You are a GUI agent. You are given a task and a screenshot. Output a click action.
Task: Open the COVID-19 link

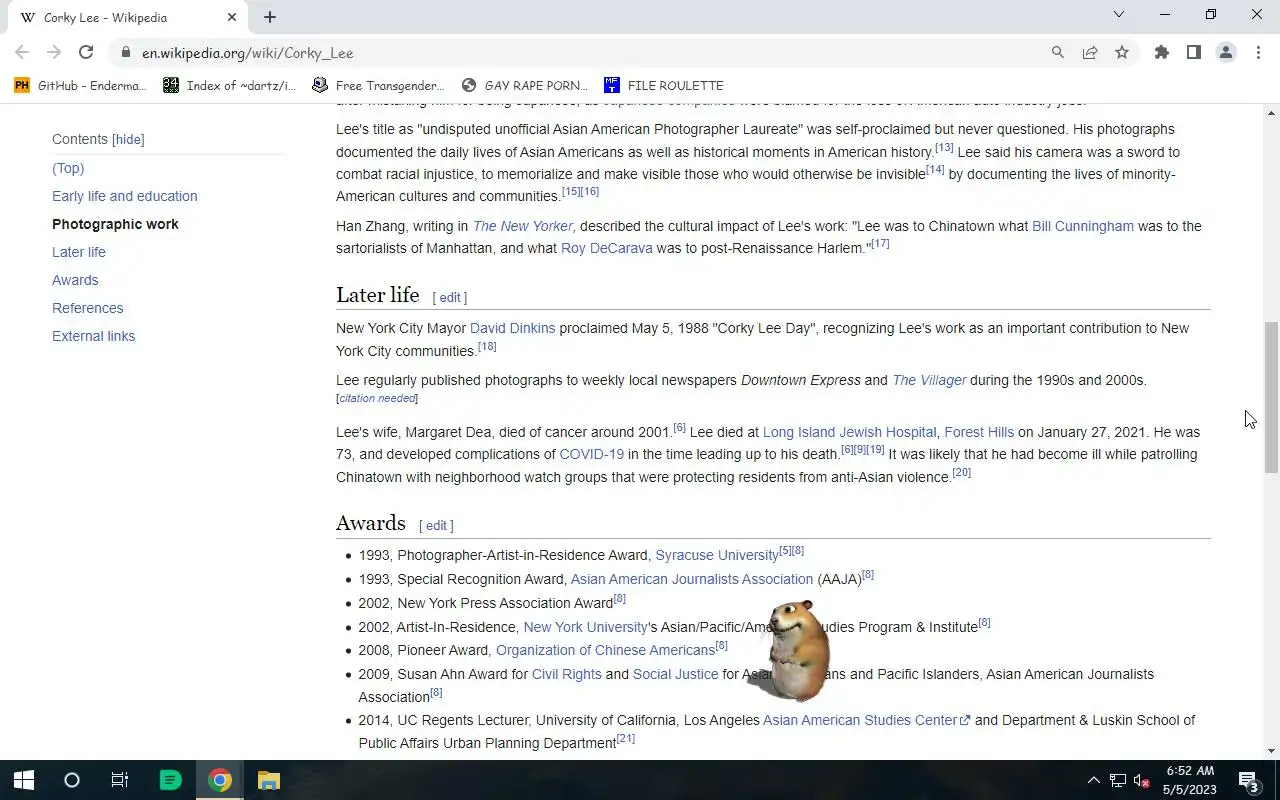point(592,454)
